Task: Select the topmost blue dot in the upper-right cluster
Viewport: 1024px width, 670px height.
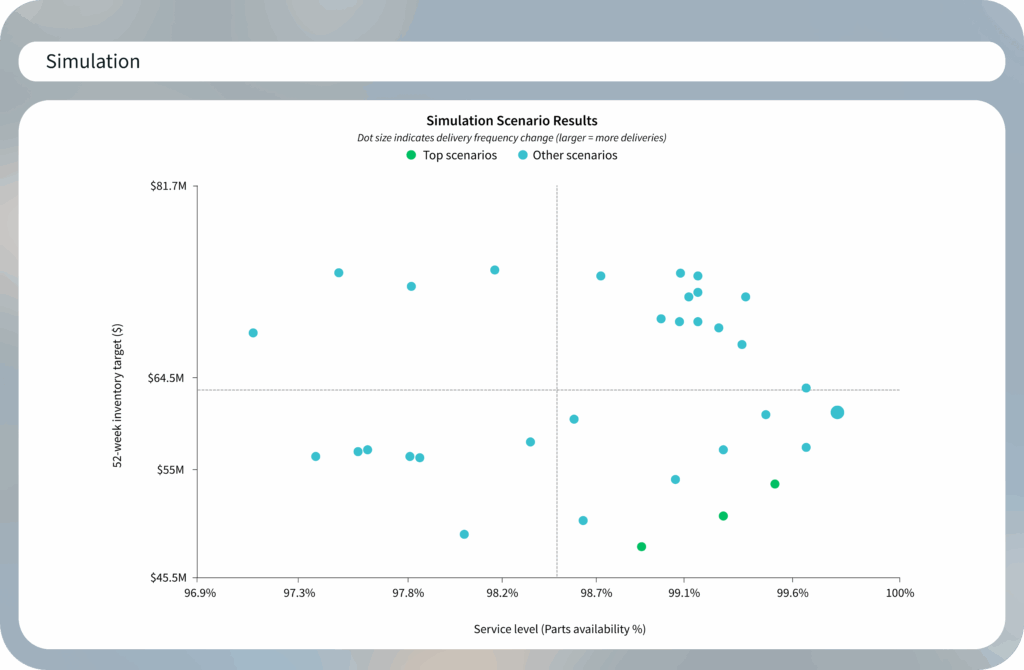Action: point(681,271)
